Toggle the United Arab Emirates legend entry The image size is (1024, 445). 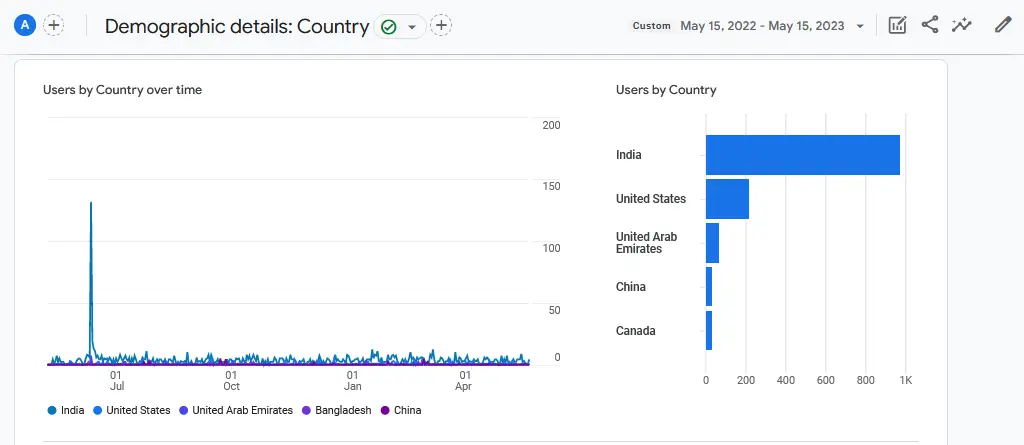click(236, 411)
